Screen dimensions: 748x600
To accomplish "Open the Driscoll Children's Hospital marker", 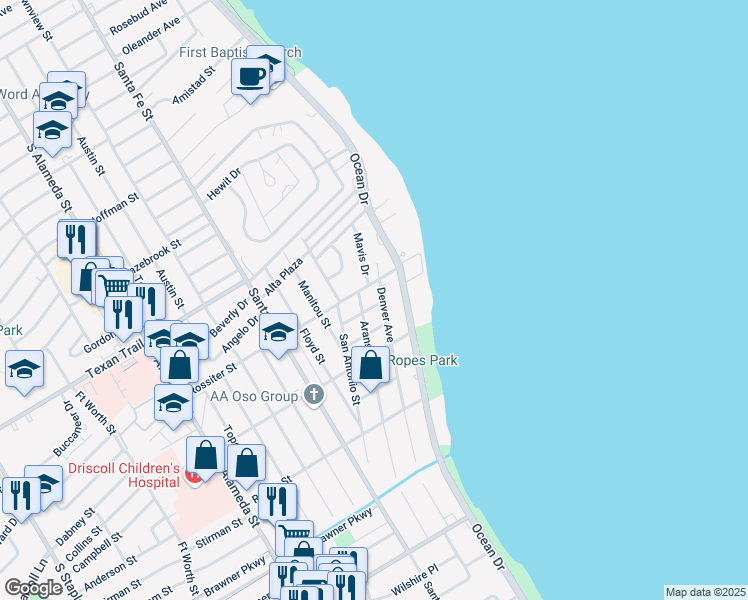I will pos(194,476).
